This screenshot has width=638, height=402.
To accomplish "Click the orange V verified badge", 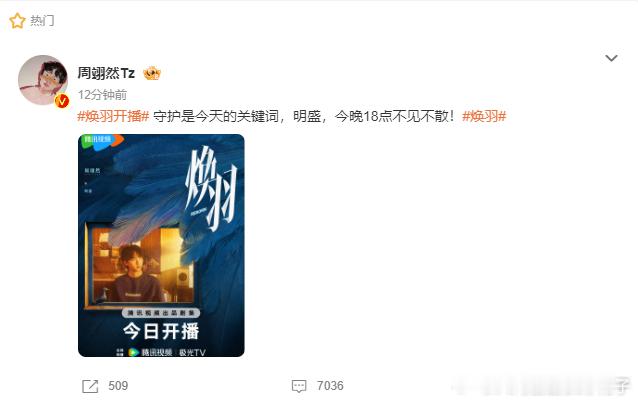I will coord(62,101).
